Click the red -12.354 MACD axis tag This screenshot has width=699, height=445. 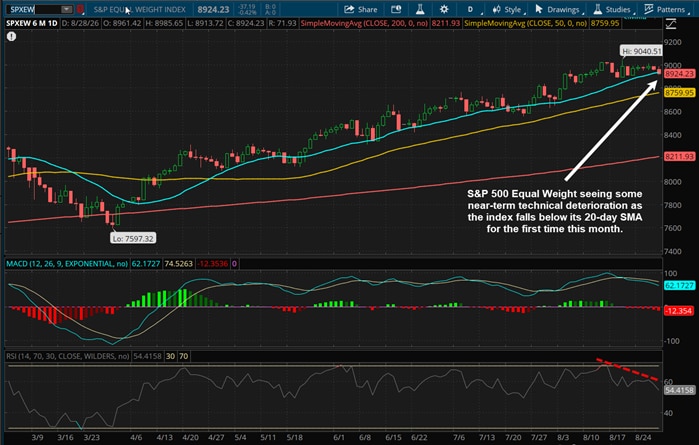[x=678, y=311]
